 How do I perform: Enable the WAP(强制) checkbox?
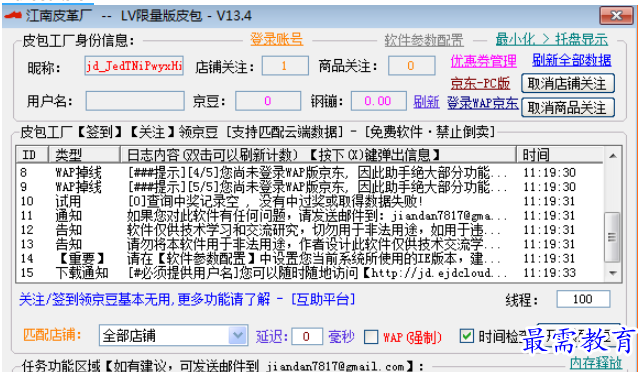coord(371,337)
